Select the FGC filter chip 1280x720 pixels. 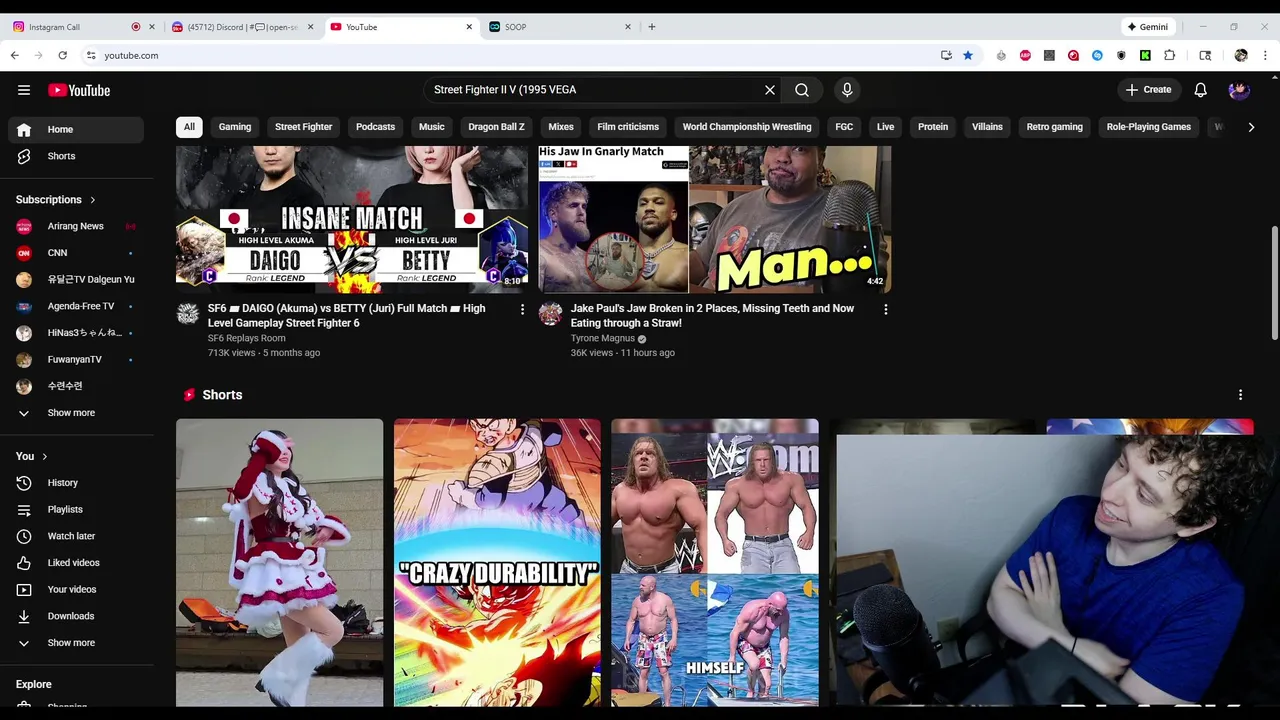click(x=844, y=127)
